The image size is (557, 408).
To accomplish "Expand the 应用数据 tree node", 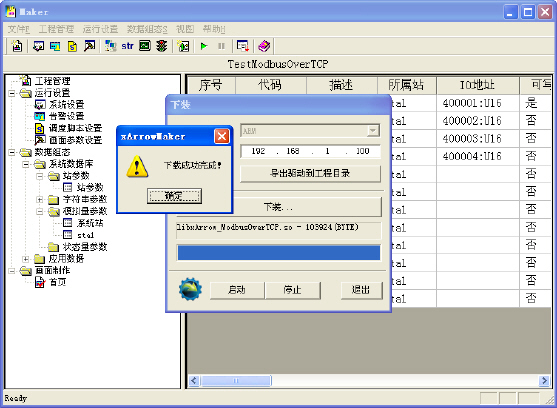I will (26, 259).
